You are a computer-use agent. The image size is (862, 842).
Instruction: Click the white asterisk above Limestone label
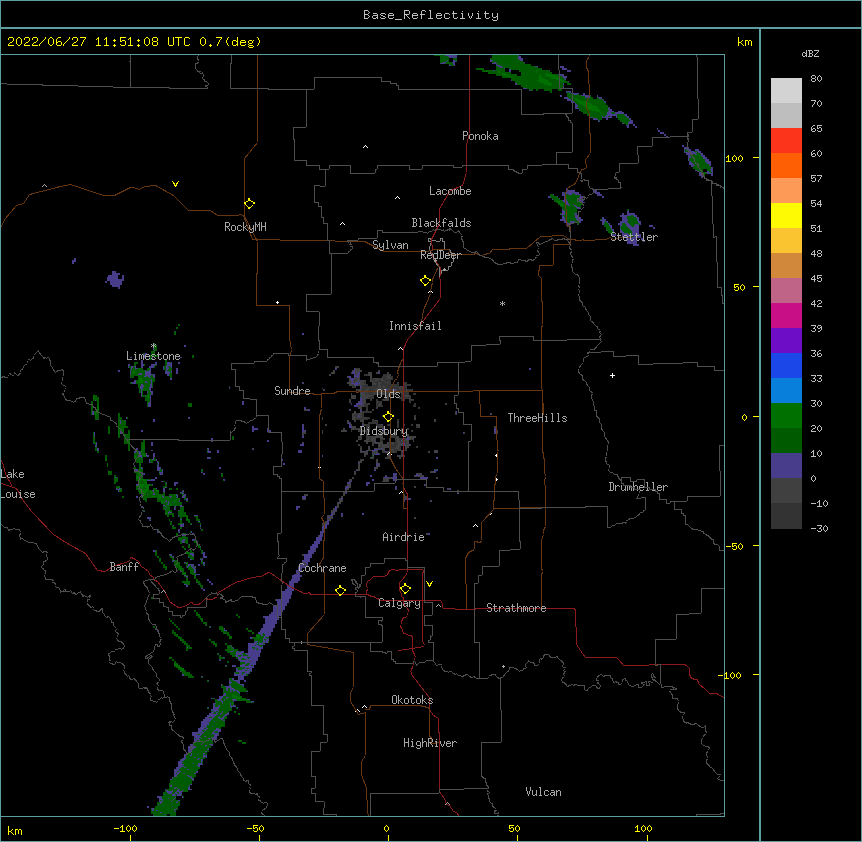(x=153, y=346)
